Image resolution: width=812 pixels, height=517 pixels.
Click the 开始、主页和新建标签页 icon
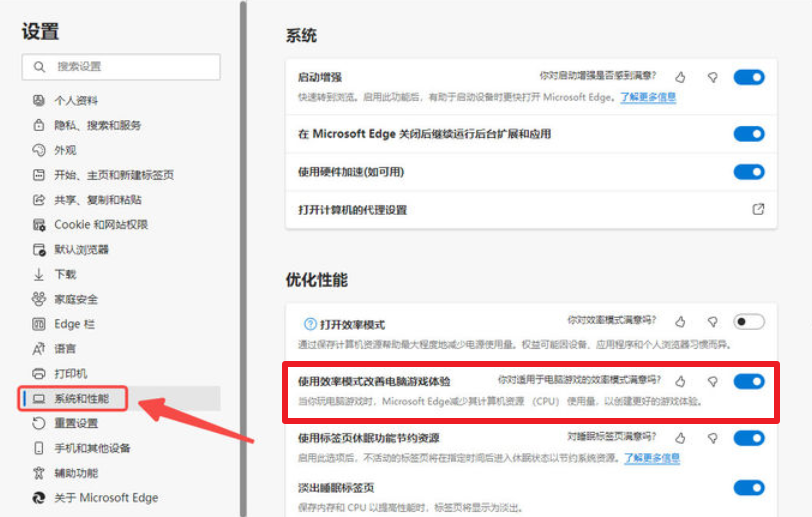[39, 175]
